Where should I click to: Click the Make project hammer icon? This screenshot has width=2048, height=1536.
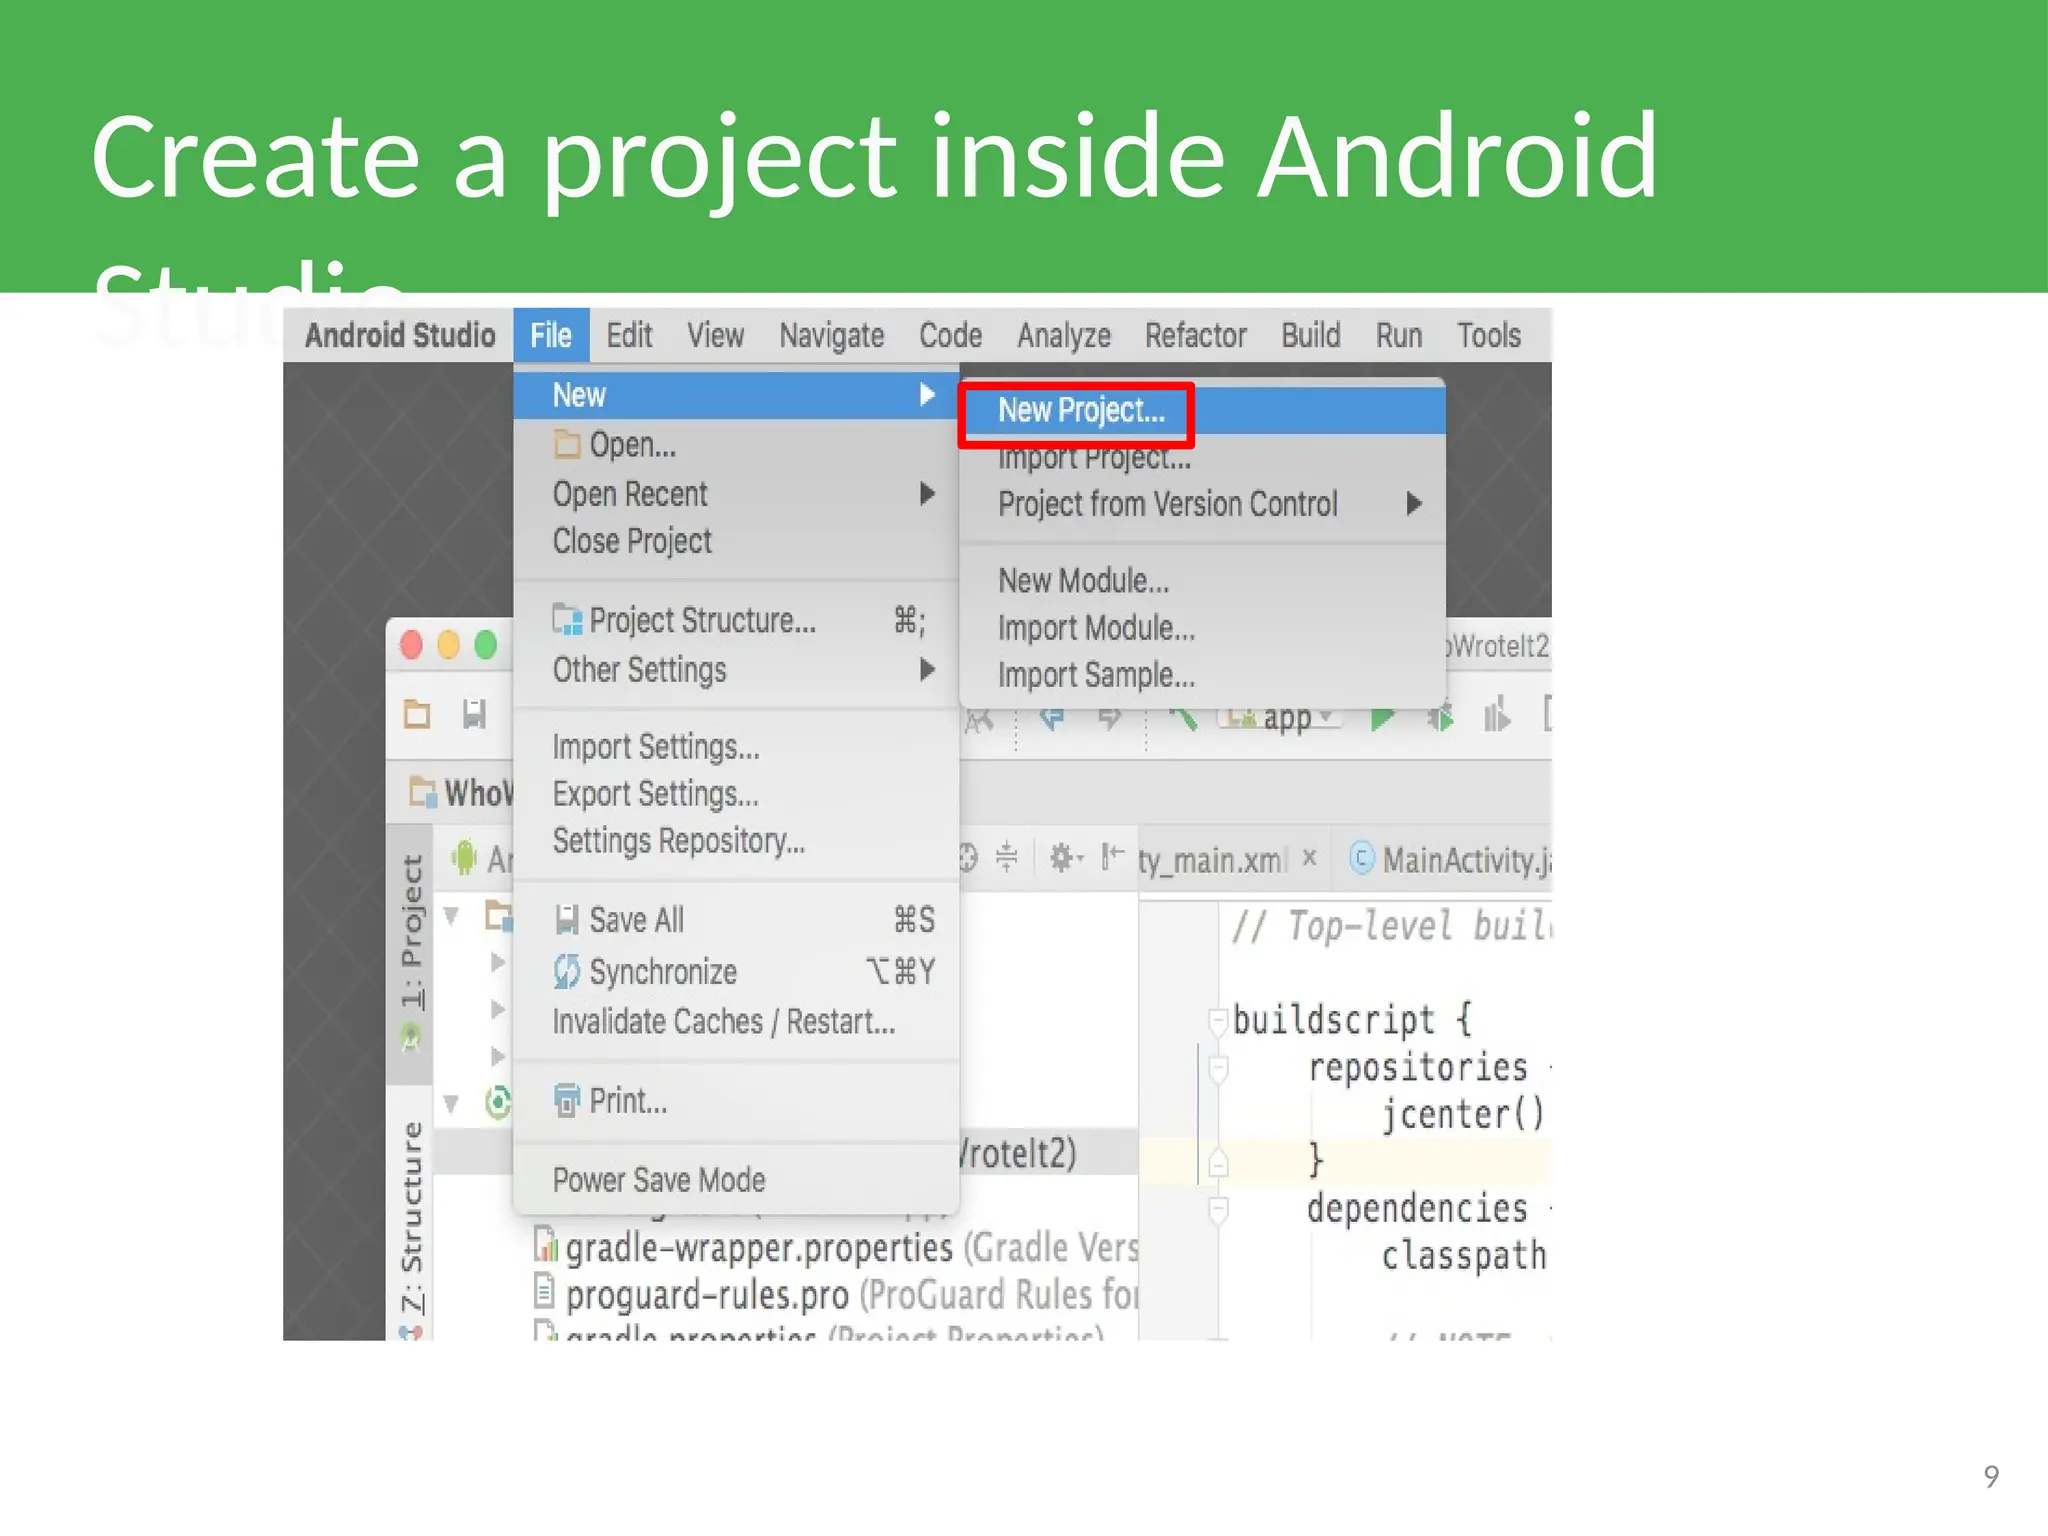pos(1183,716)
